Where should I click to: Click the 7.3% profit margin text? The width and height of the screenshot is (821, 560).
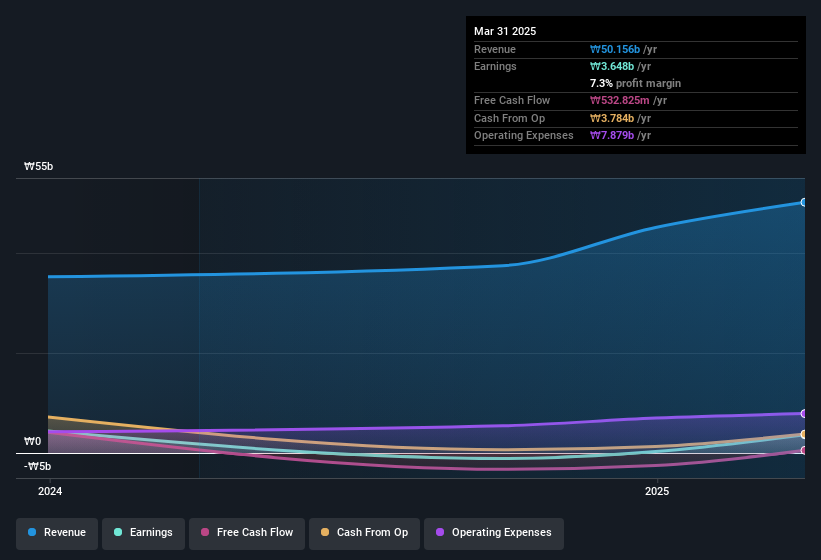click(635, 83)
